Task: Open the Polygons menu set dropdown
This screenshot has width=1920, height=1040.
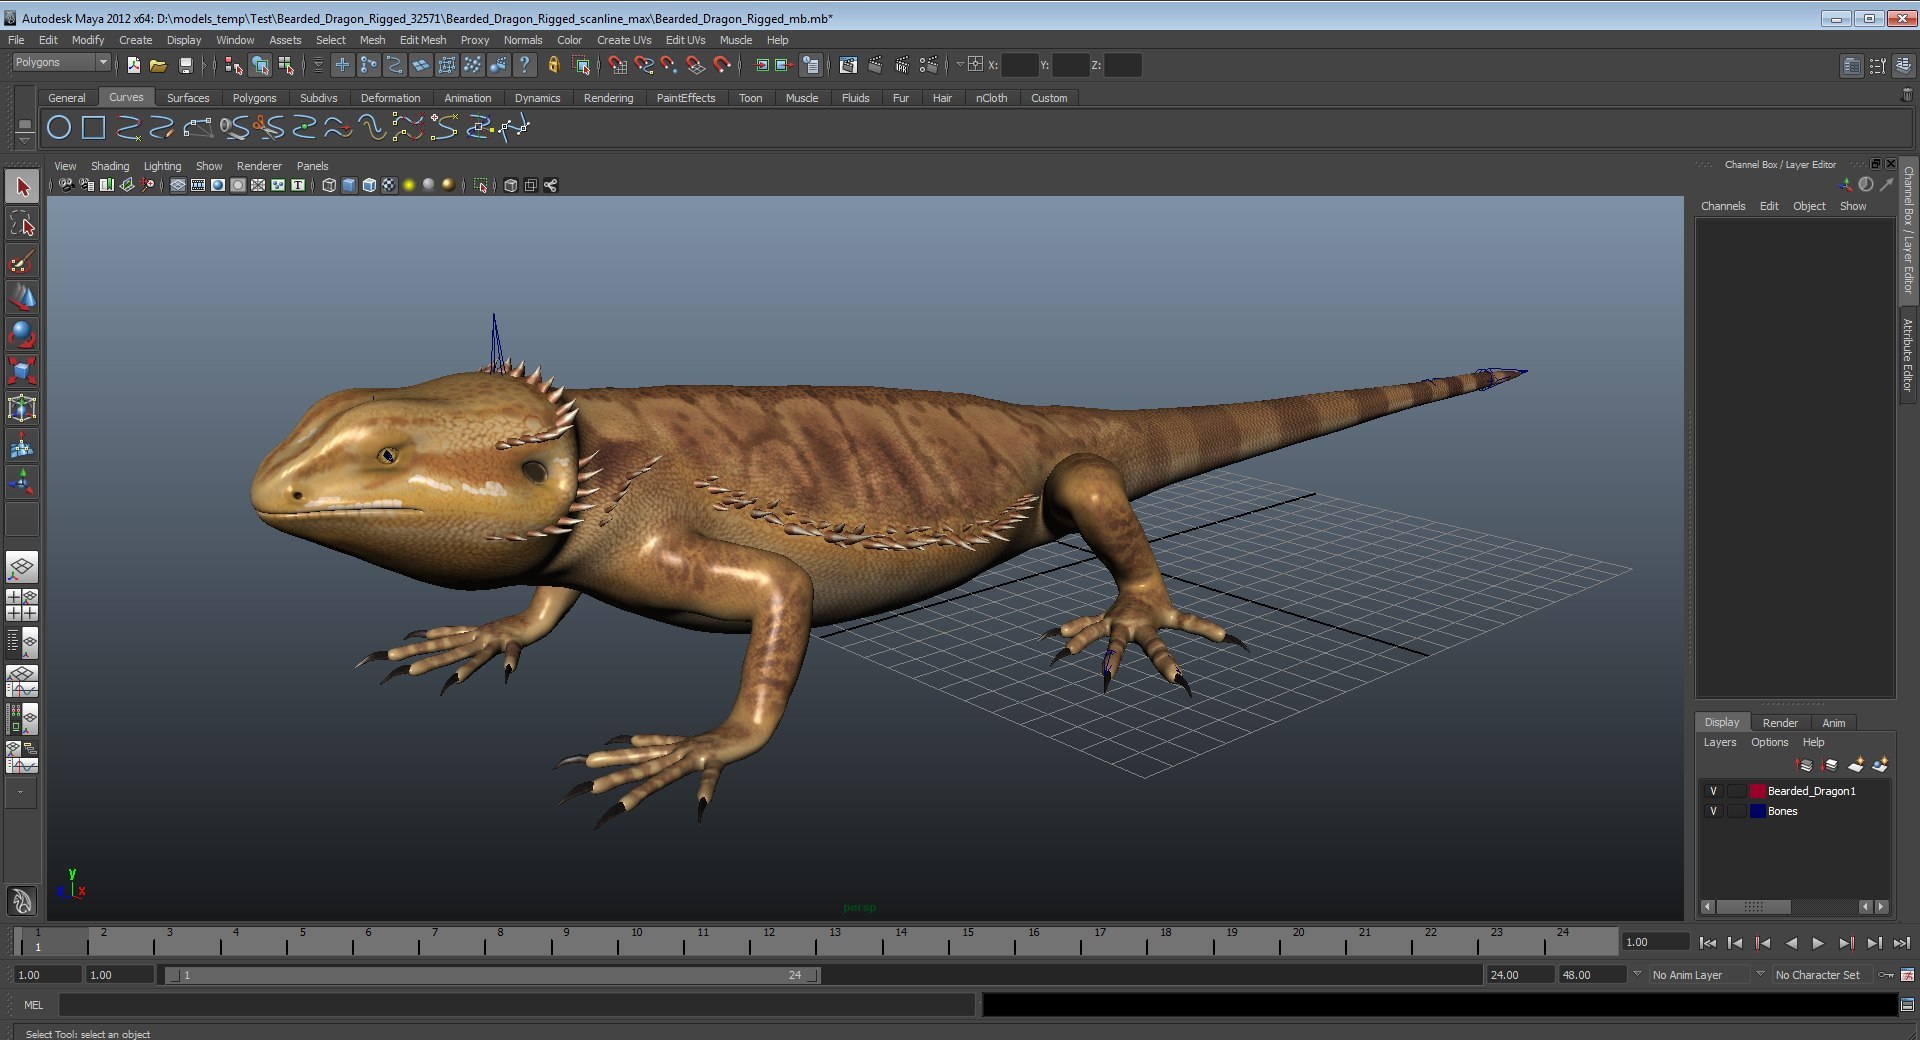Action: [x=61, y=63]
